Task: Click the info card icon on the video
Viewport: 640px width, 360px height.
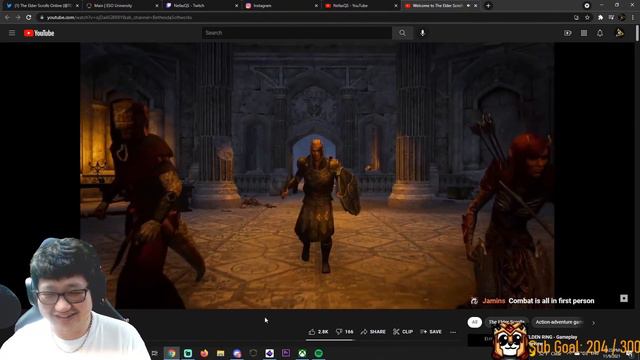Action: [624, 298]
